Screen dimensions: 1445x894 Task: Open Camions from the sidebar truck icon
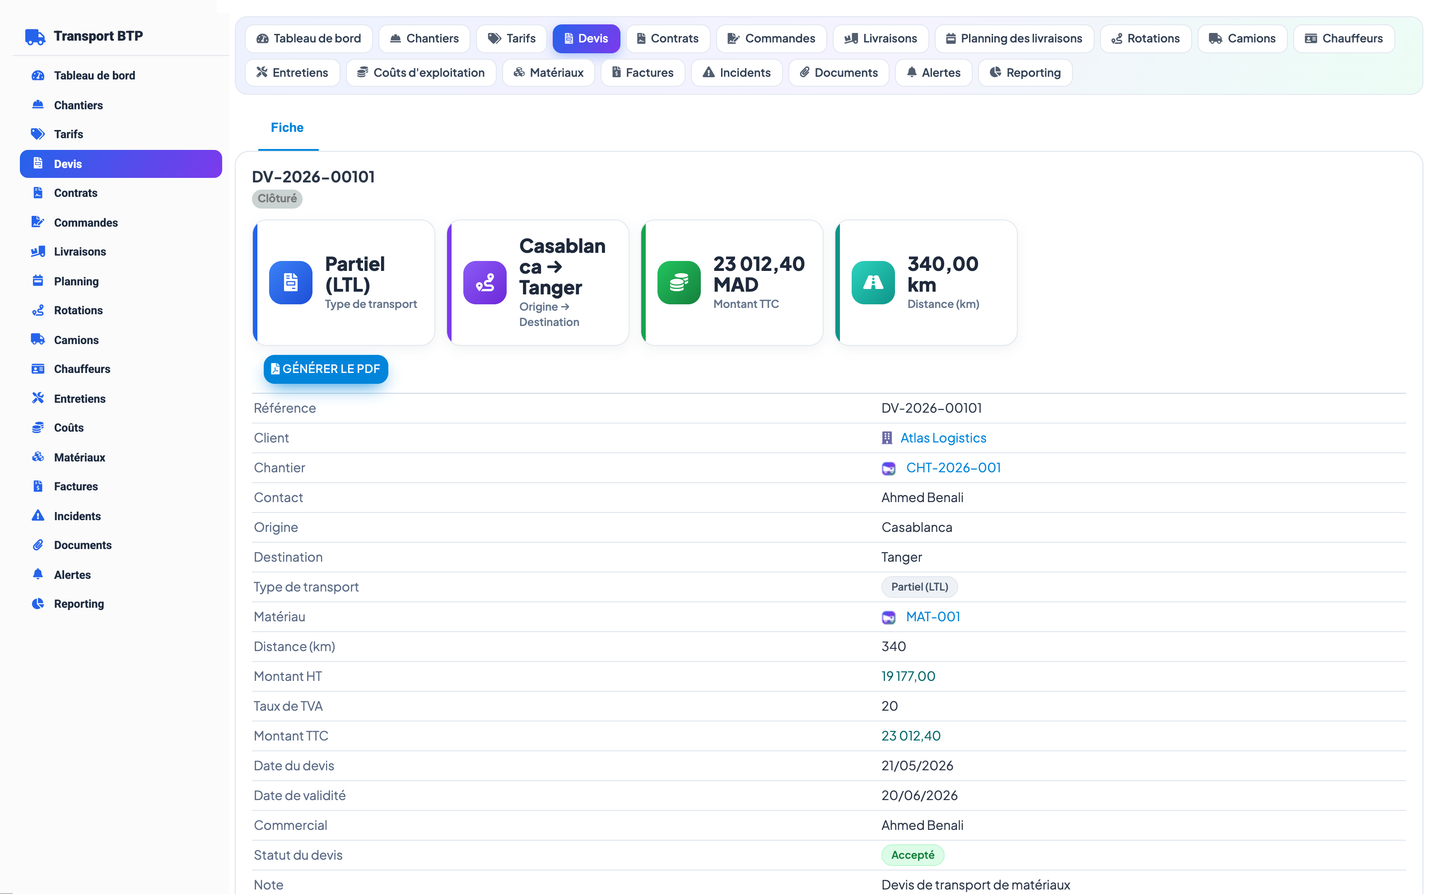point(38,340)
